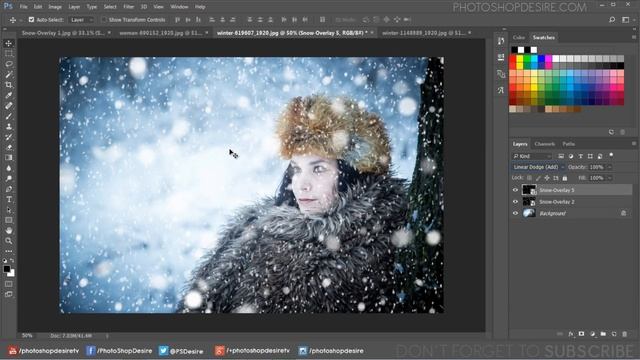Select the Rectangle shape tool
Viewport: 640px width, 360px height.
click(9, 220)
